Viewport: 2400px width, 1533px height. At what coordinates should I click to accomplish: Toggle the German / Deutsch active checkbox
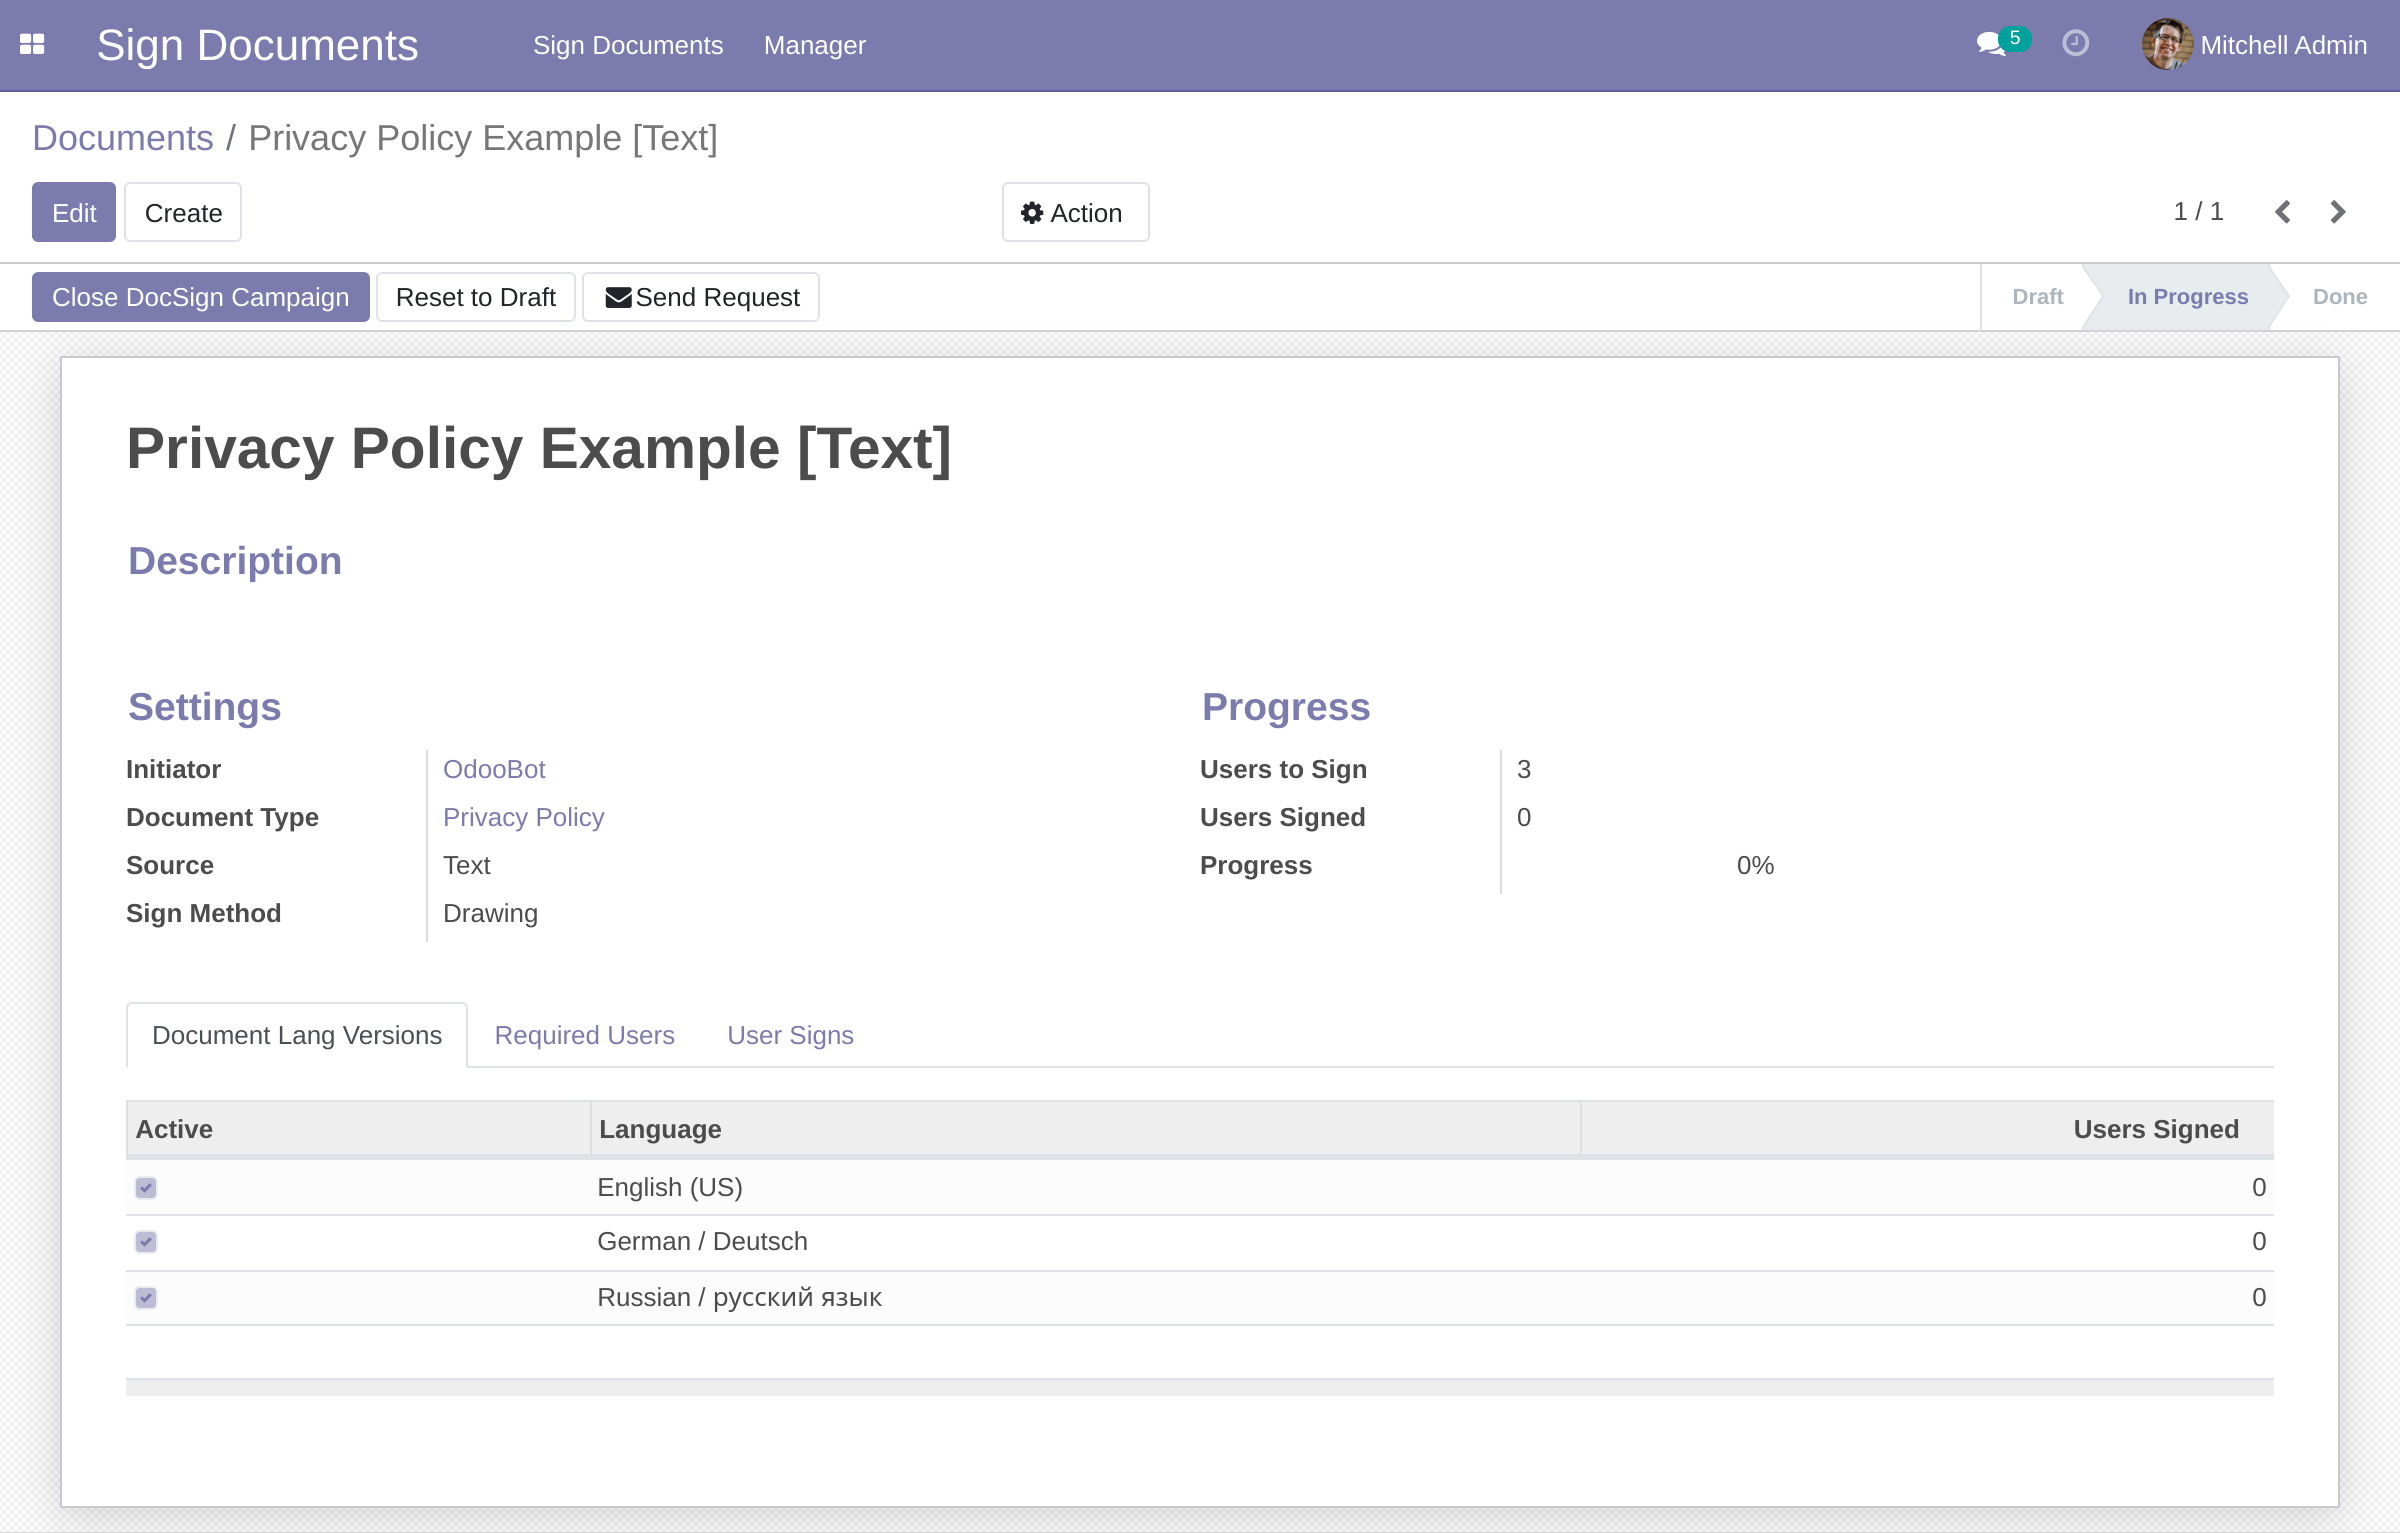coord(146,1242)
